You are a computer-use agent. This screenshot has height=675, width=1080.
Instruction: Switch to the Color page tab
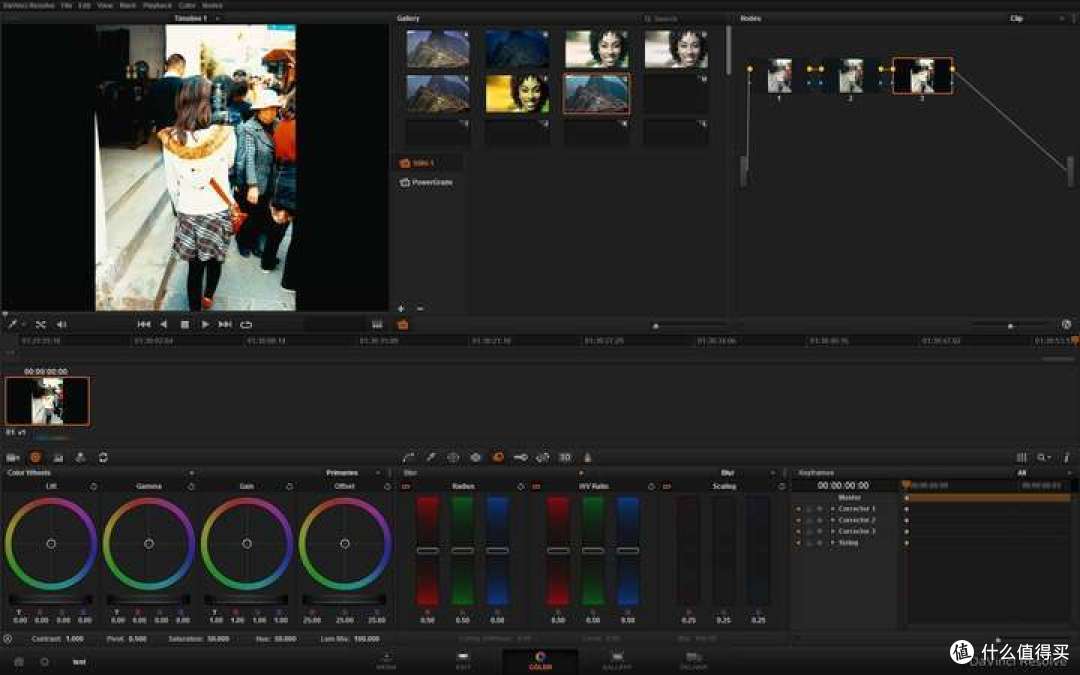pos(540,660)
